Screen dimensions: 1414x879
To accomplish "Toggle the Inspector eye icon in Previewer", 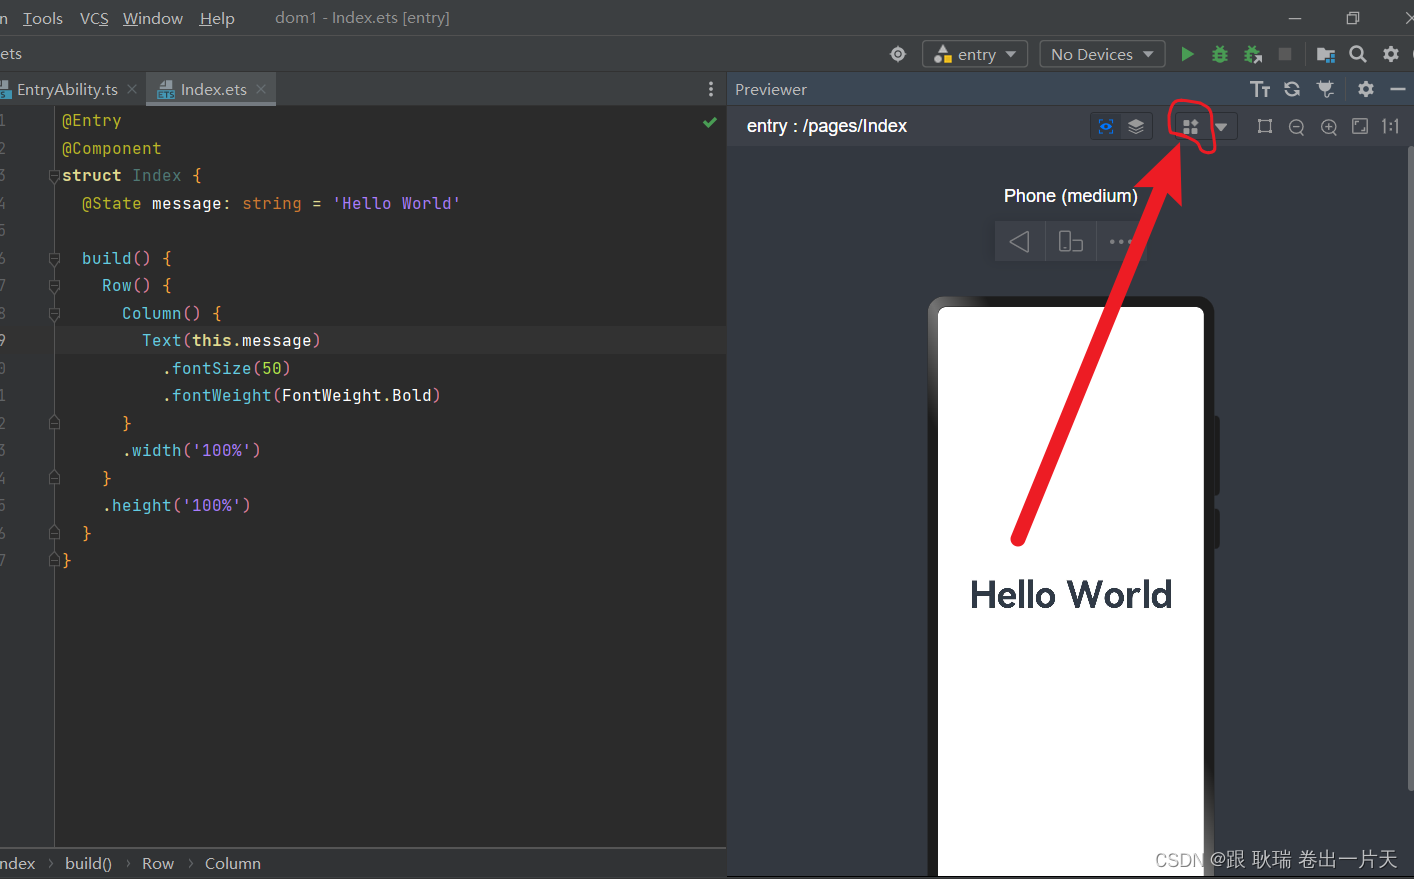I will (x=1106, y=126).
